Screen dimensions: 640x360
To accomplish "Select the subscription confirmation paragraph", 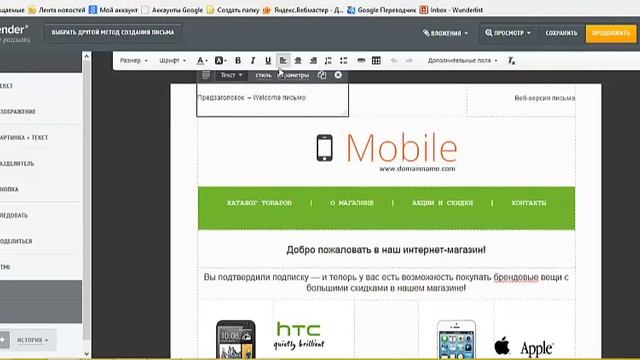I will [386, 282].
